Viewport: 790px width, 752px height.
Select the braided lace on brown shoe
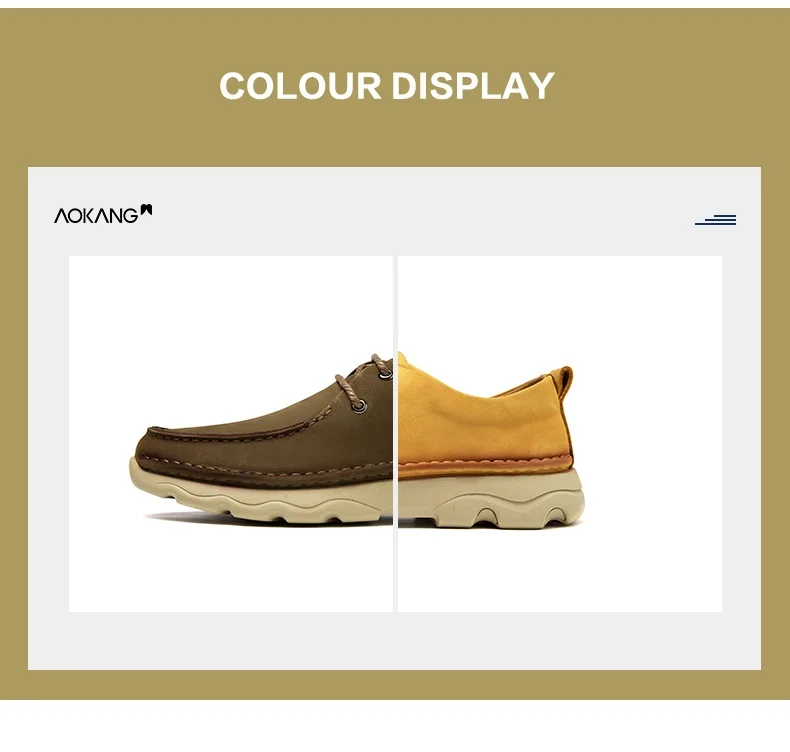pos(360,381)
